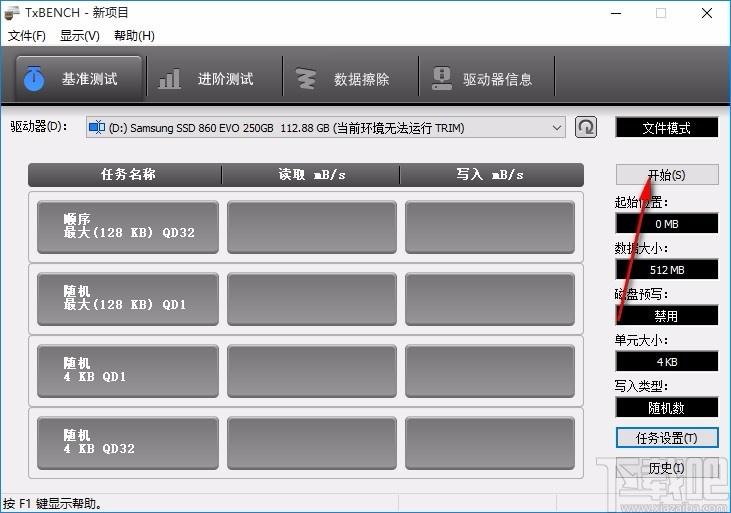Click read result cell for 随机 128 KB QD1
731x513 pixels.
[312, 299]
